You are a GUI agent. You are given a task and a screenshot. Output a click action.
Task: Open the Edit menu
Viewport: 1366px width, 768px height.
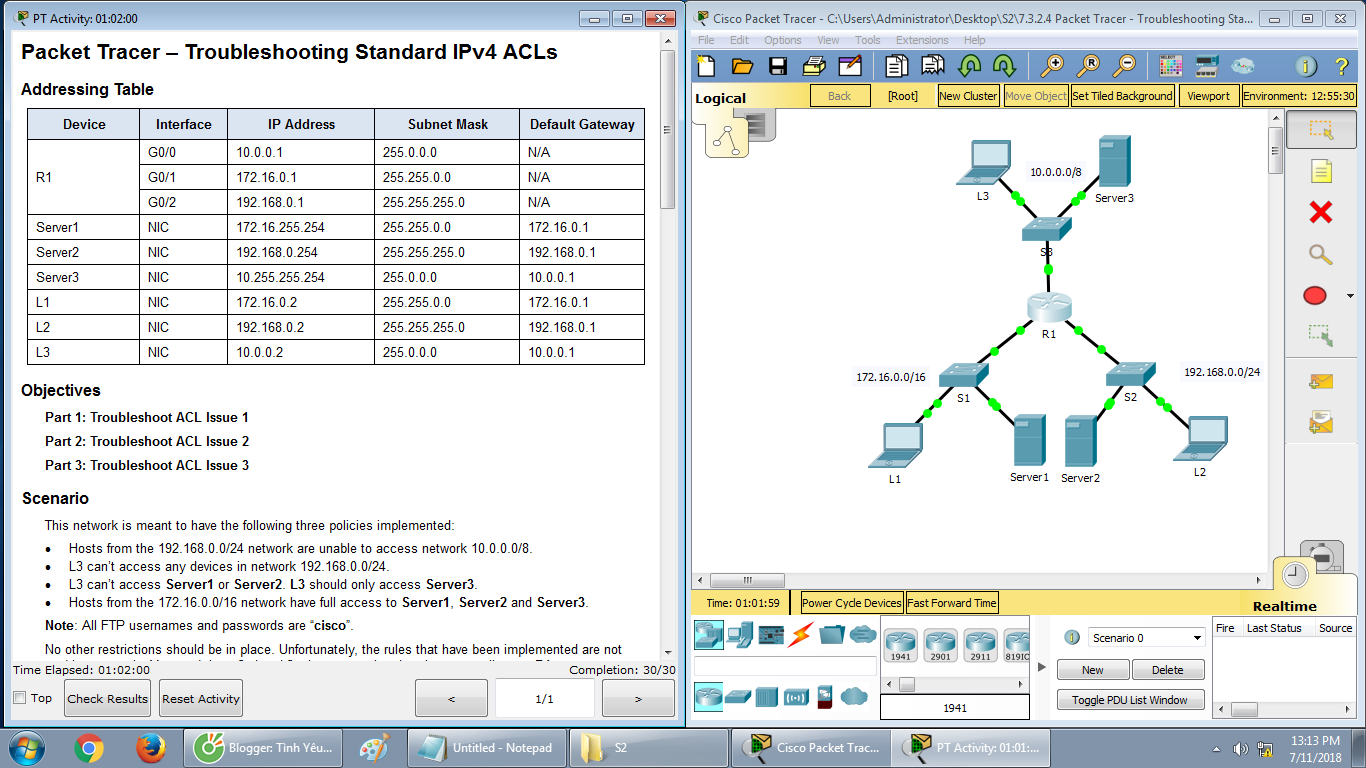click(739, 40)
